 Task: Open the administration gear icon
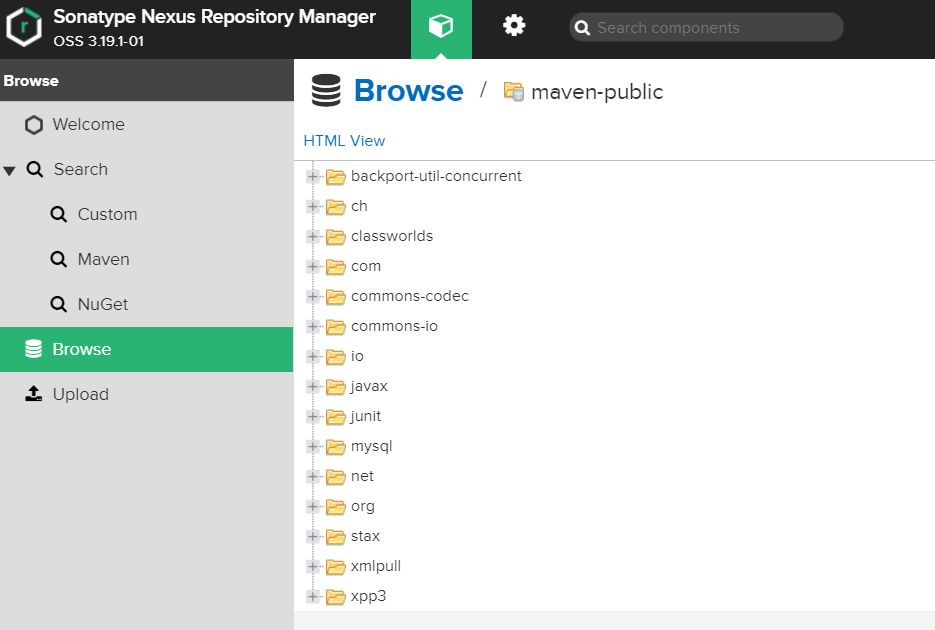tap(514, 26)
